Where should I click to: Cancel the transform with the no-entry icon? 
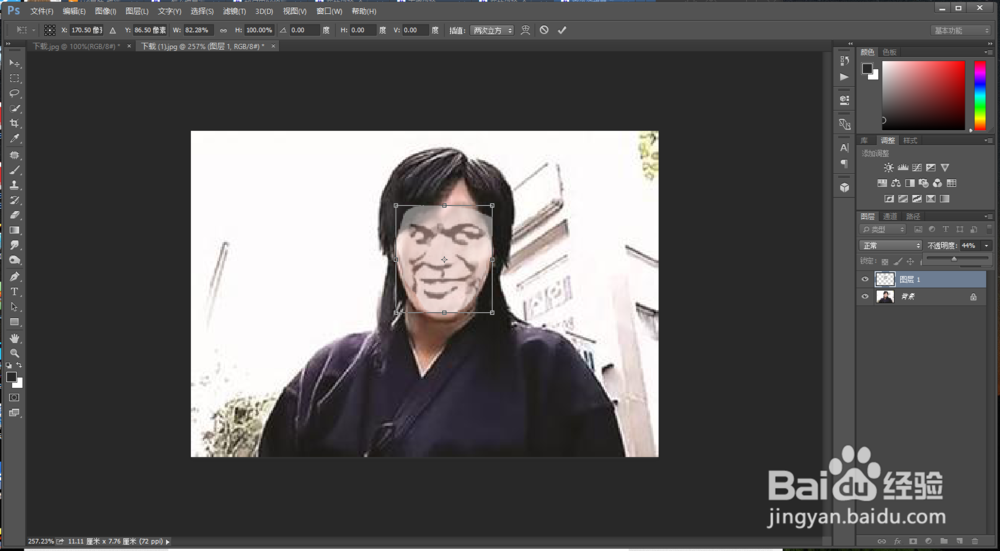543,30
